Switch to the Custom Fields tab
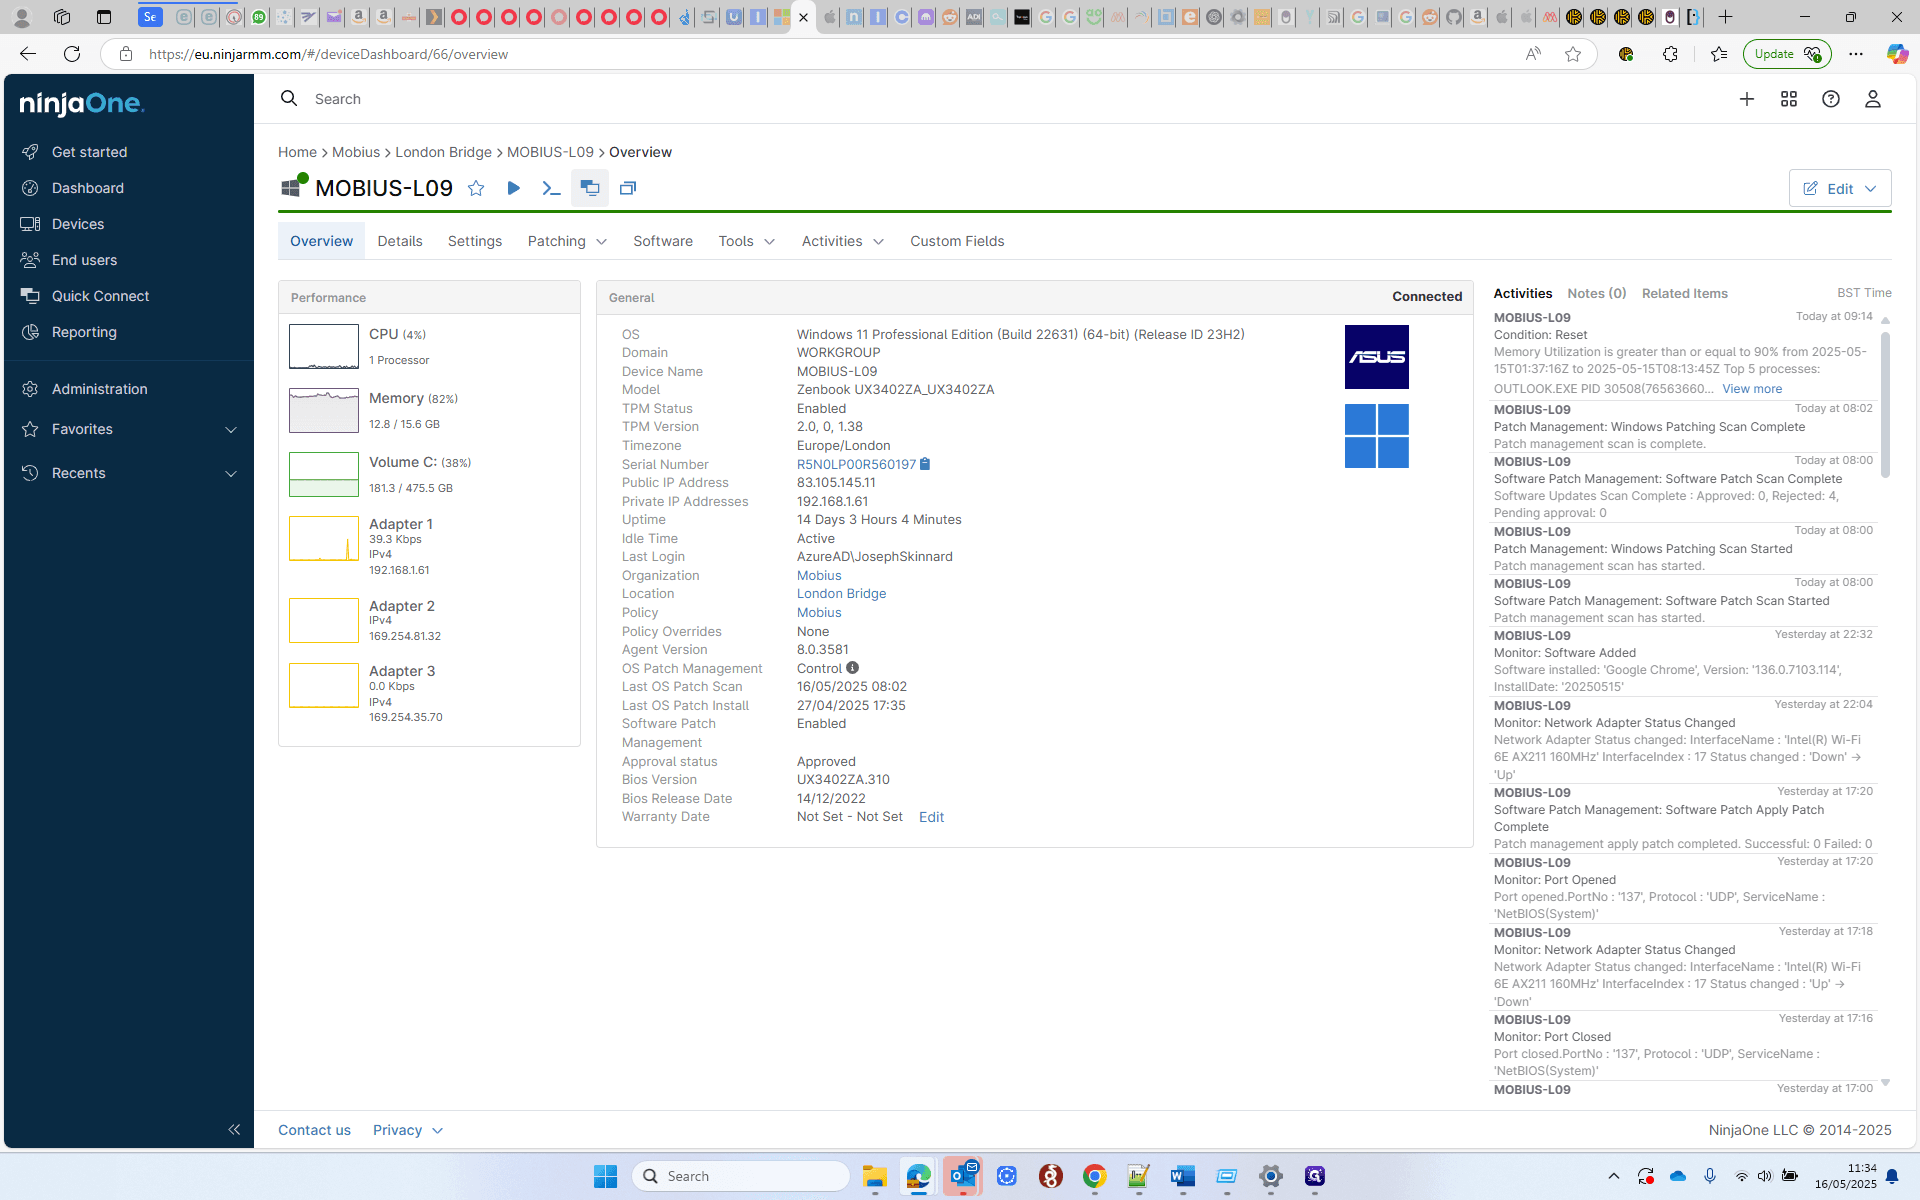The image size is (1920, 1200). pyautogui.click(x=957, y=241)
